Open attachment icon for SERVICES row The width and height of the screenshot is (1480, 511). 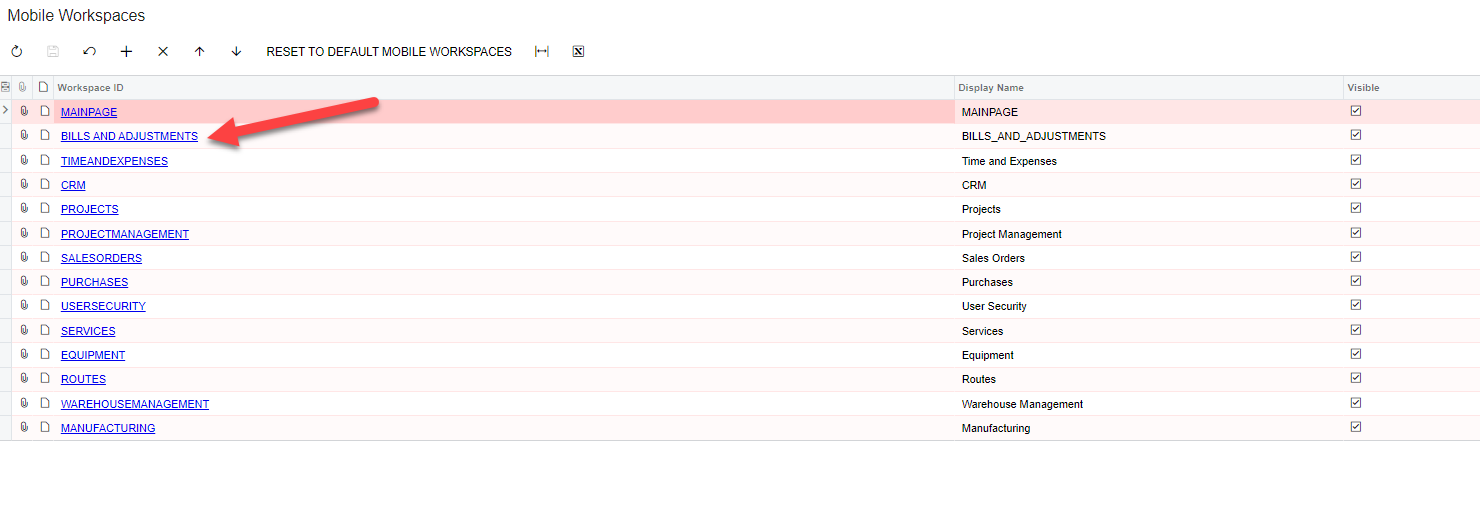coord(24,330)
